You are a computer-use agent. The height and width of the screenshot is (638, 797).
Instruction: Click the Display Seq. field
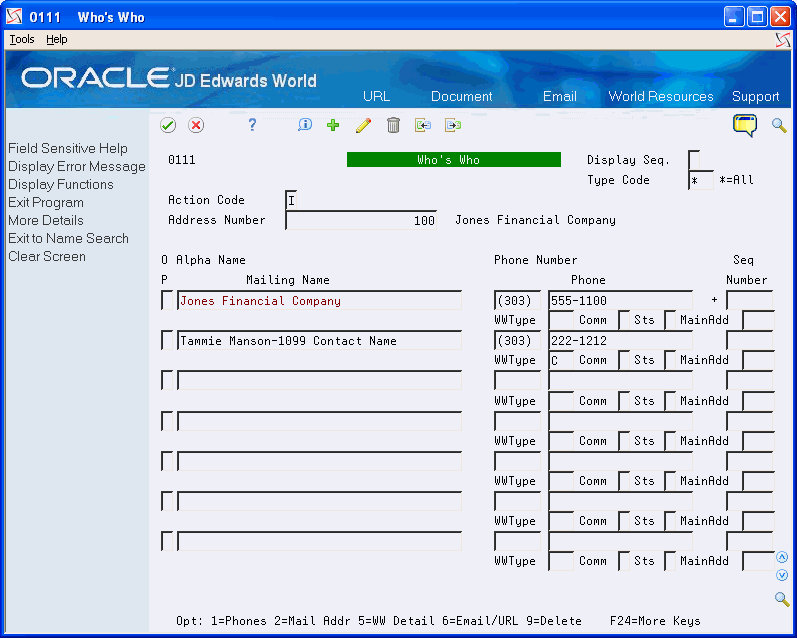tap(694, 160)
